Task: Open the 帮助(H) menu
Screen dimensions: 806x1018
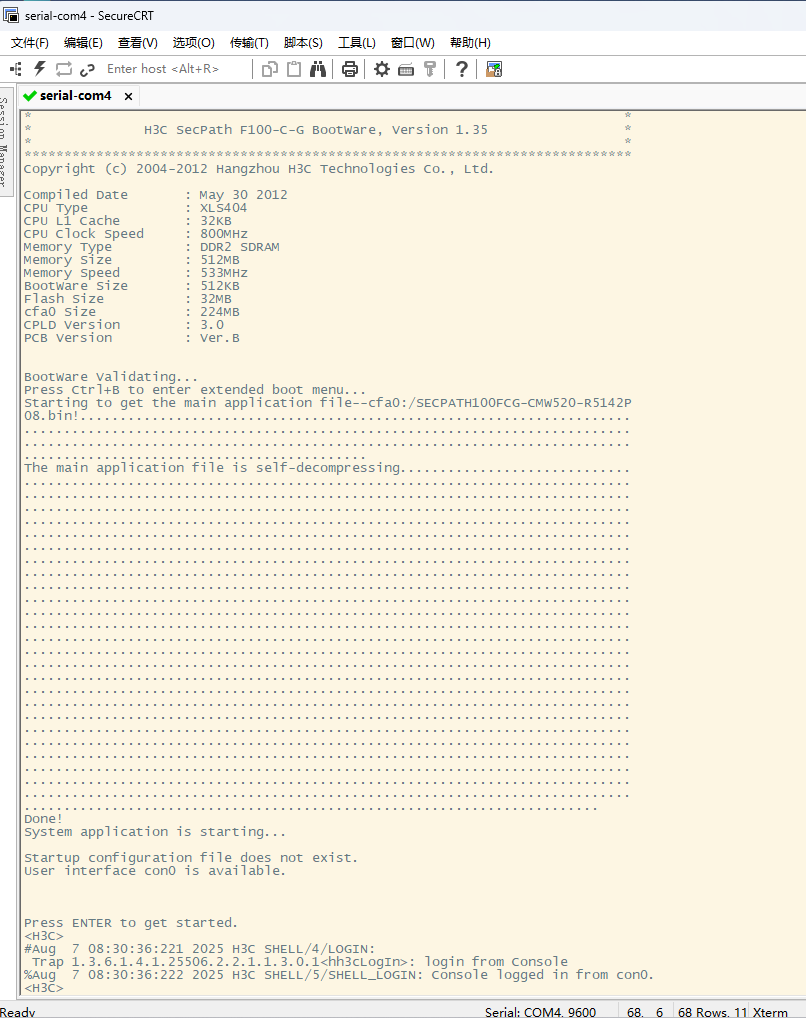Action: [470, 43]
